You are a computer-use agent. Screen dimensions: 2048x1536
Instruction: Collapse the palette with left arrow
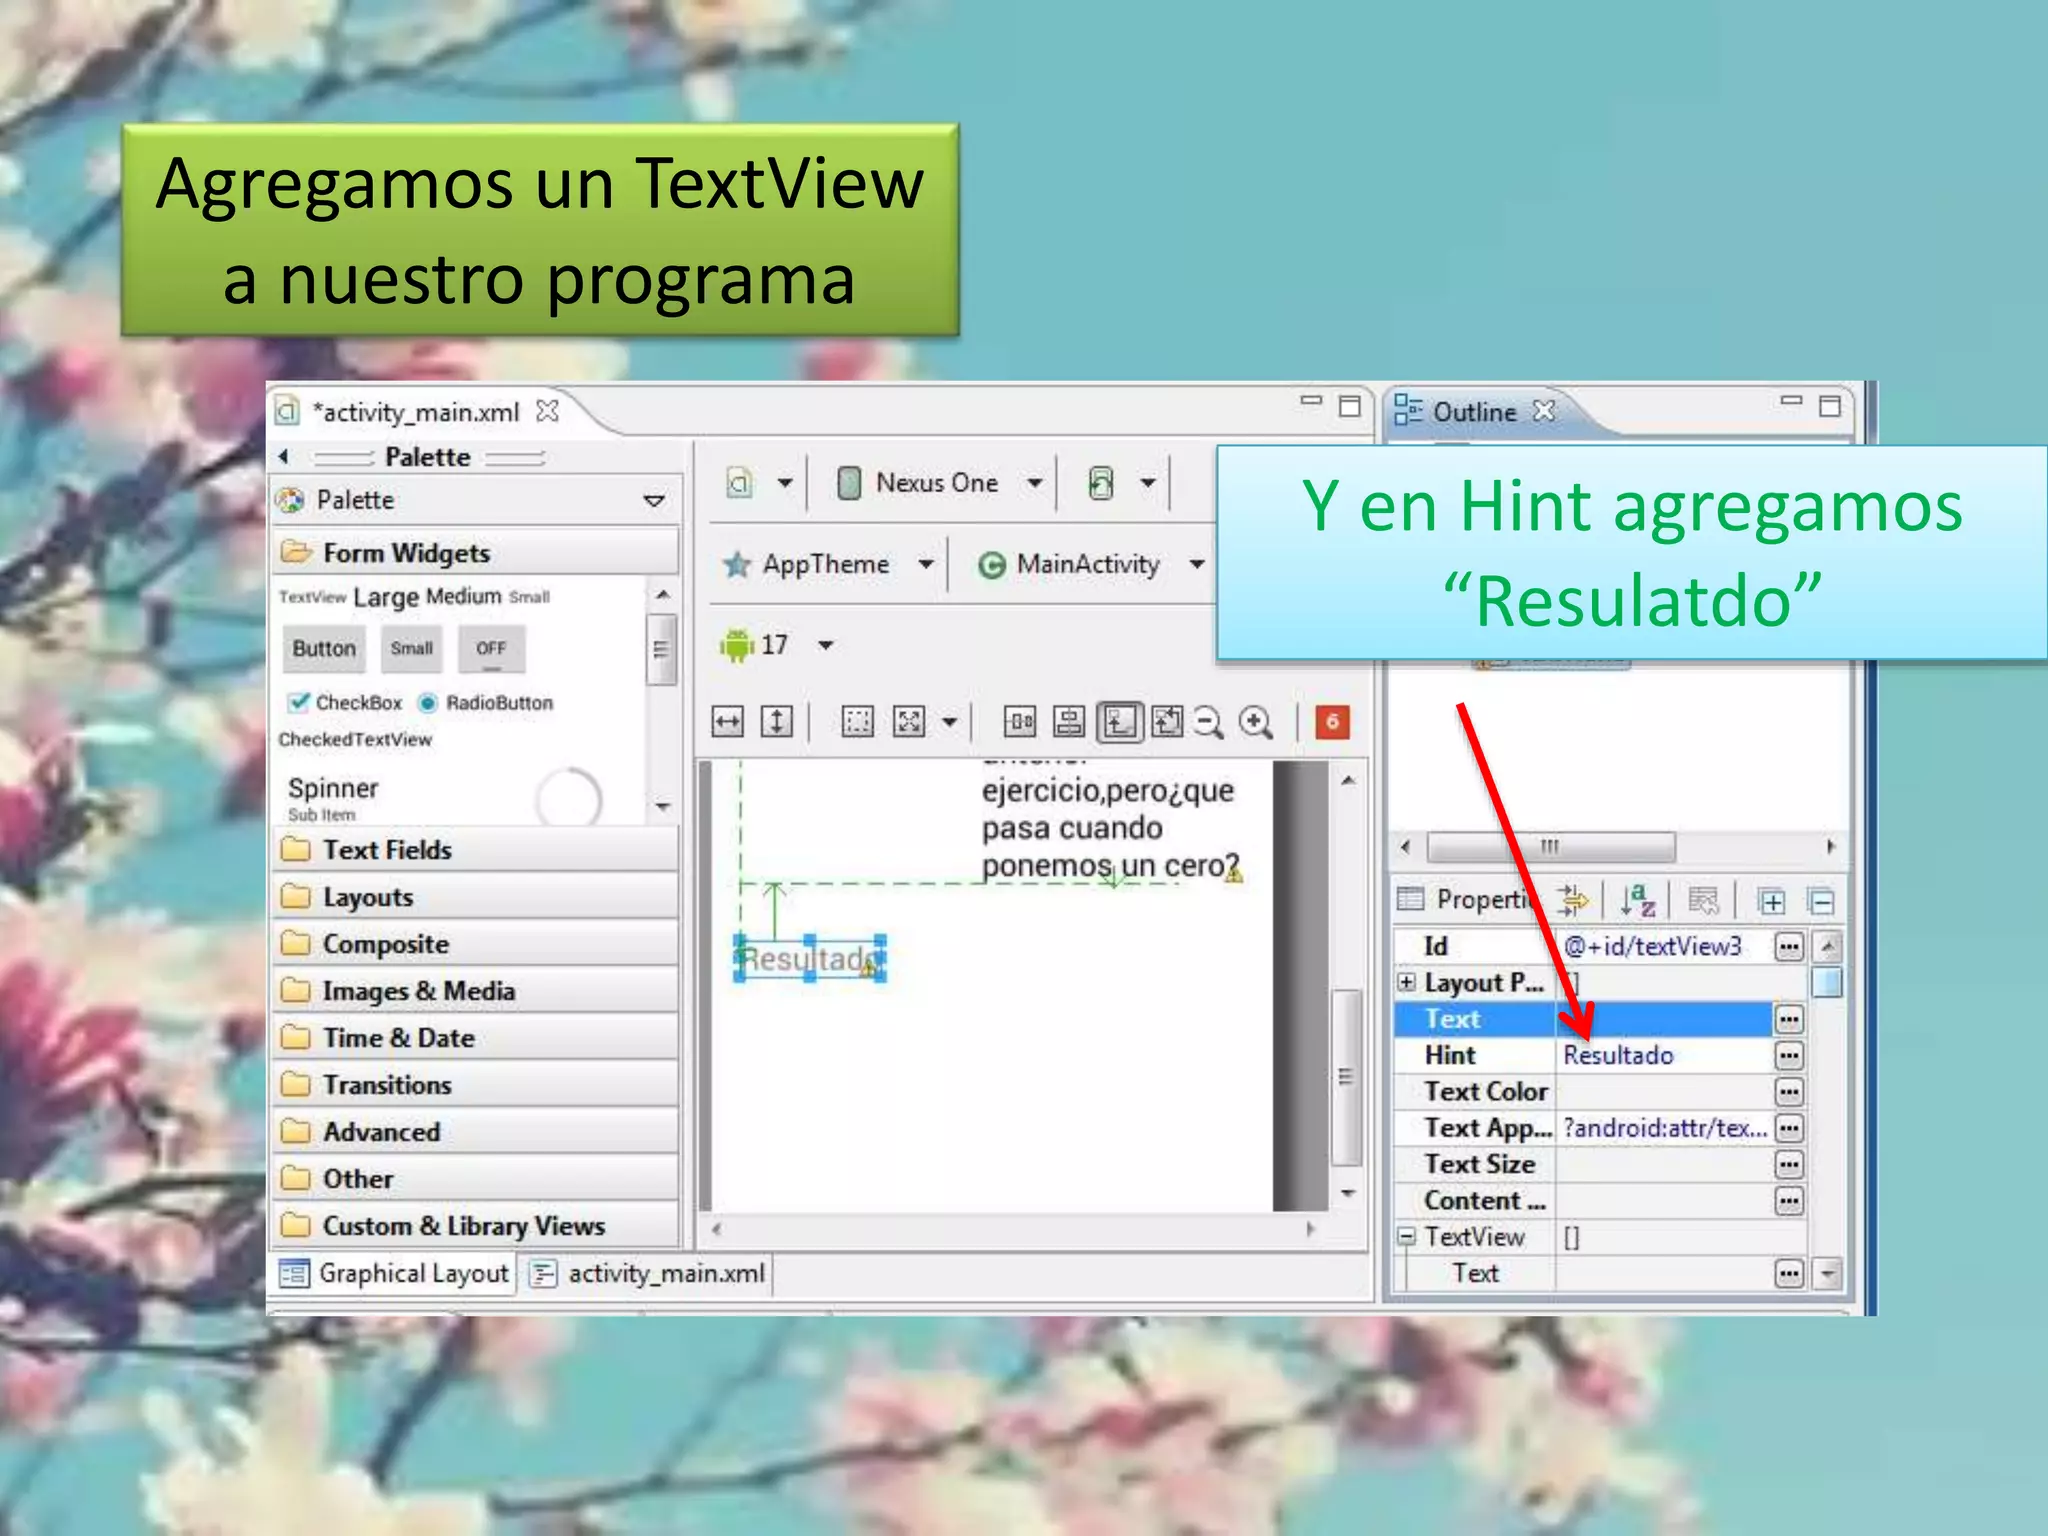[x=284, y=456]
